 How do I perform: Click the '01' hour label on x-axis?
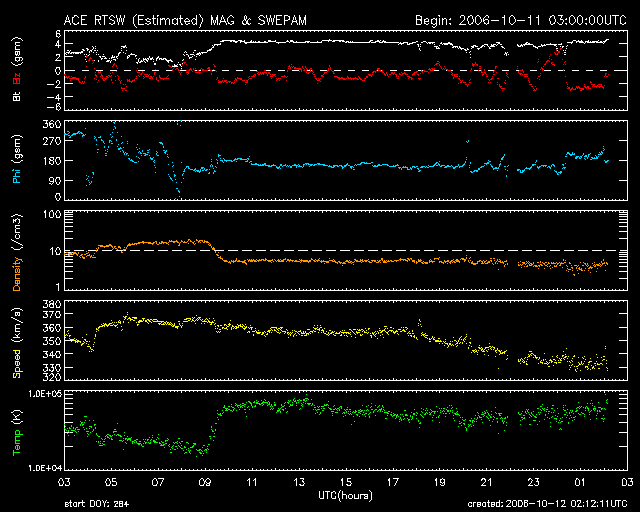pyautogui.click(x=580, y=482)
